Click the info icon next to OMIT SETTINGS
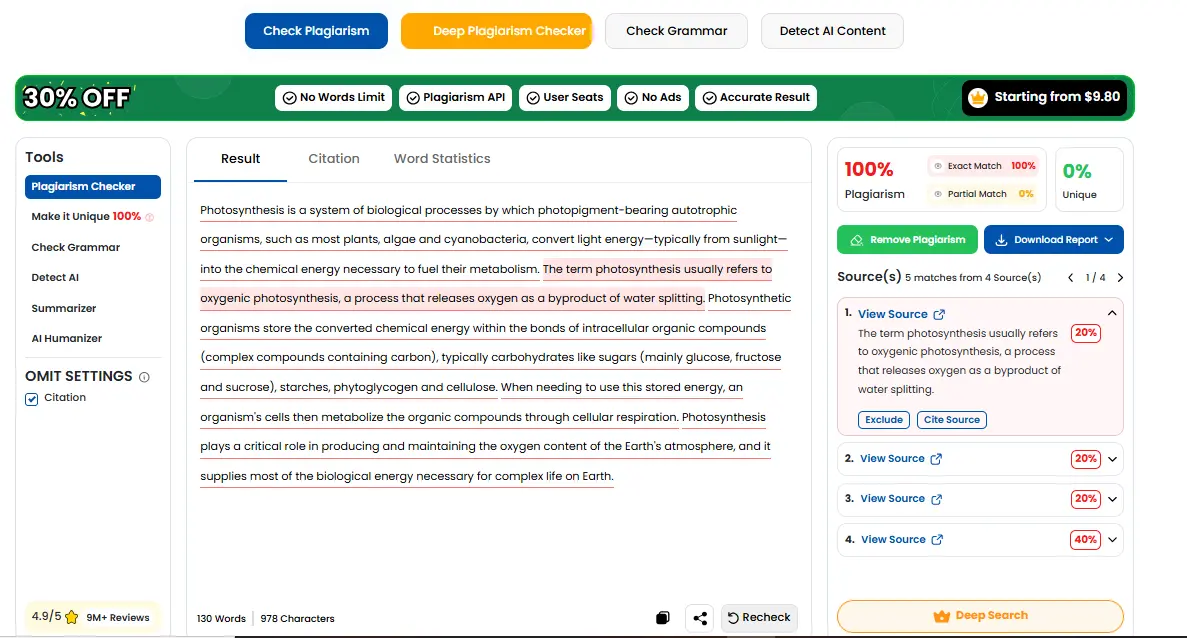1187x638 pixels. coord(144,377)
